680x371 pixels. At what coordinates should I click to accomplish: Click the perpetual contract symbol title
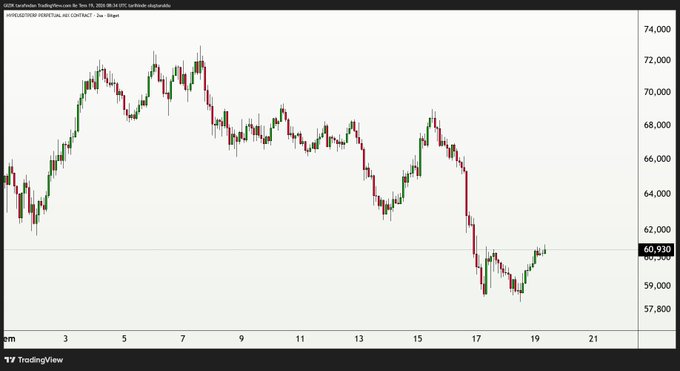[62, 16]
